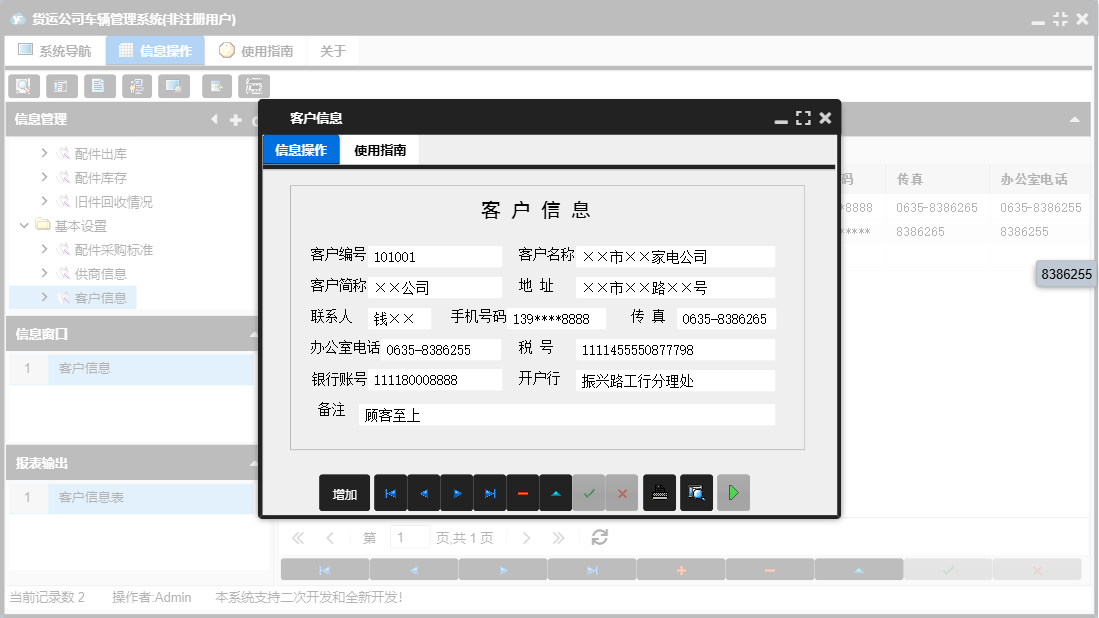Click the green run arrow in the dialog

click(733, 492)
